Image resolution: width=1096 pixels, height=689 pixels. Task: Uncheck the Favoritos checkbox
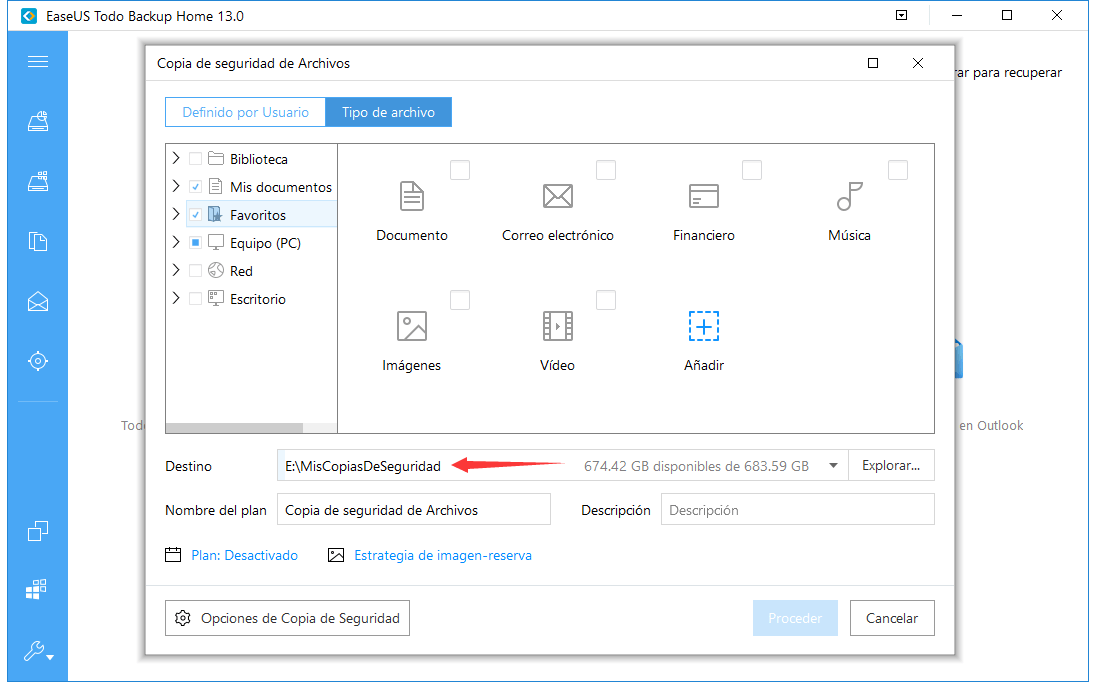(x=196, y=215)
